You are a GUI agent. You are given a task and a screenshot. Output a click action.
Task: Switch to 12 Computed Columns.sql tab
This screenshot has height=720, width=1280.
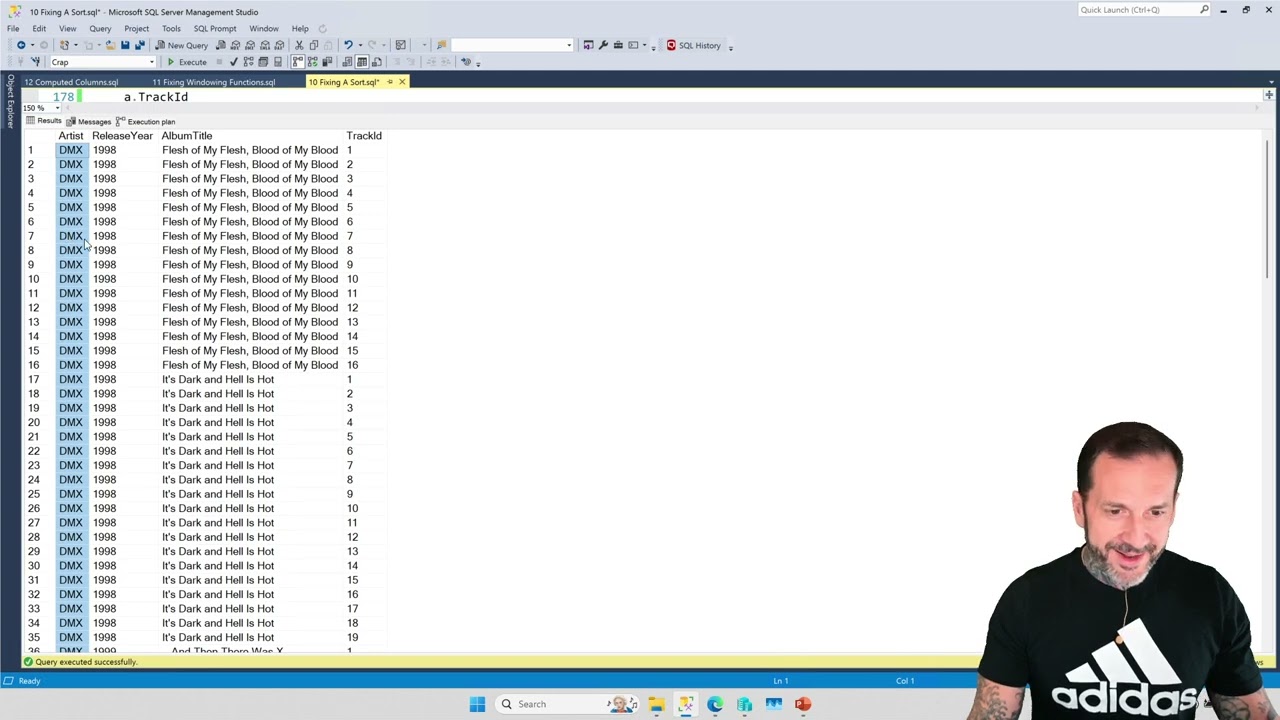point(71,82)
